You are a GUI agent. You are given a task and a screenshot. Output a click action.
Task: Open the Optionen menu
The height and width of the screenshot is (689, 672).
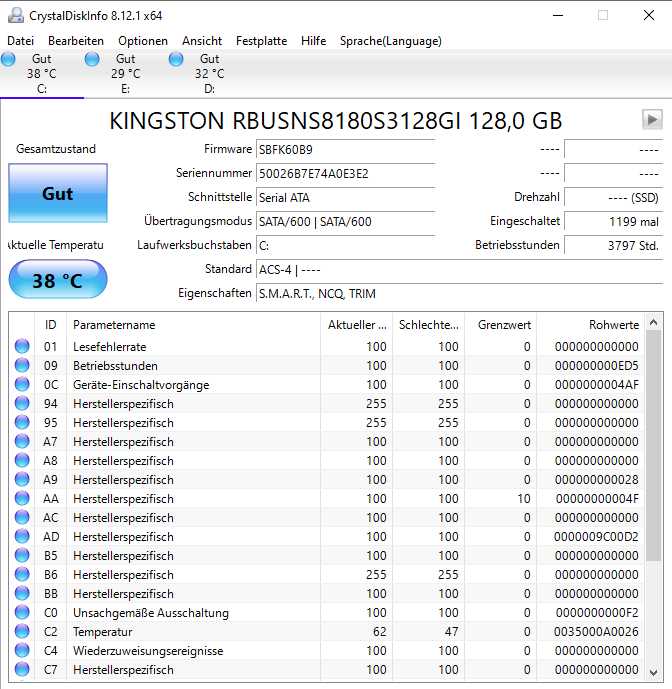[143, 41]
